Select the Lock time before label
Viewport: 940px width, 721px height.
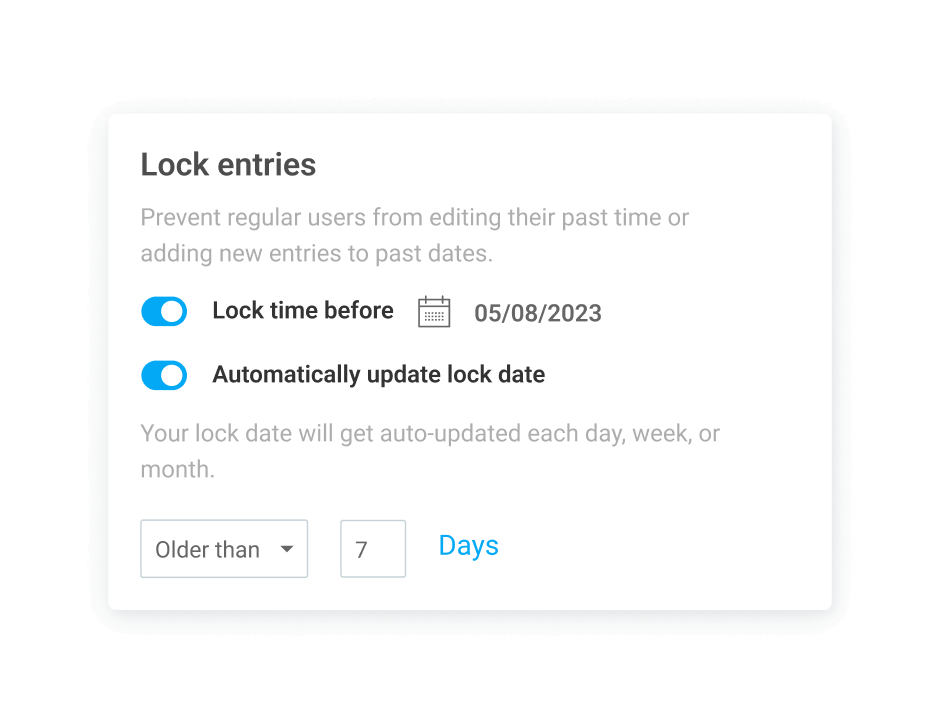pos(302,311)
